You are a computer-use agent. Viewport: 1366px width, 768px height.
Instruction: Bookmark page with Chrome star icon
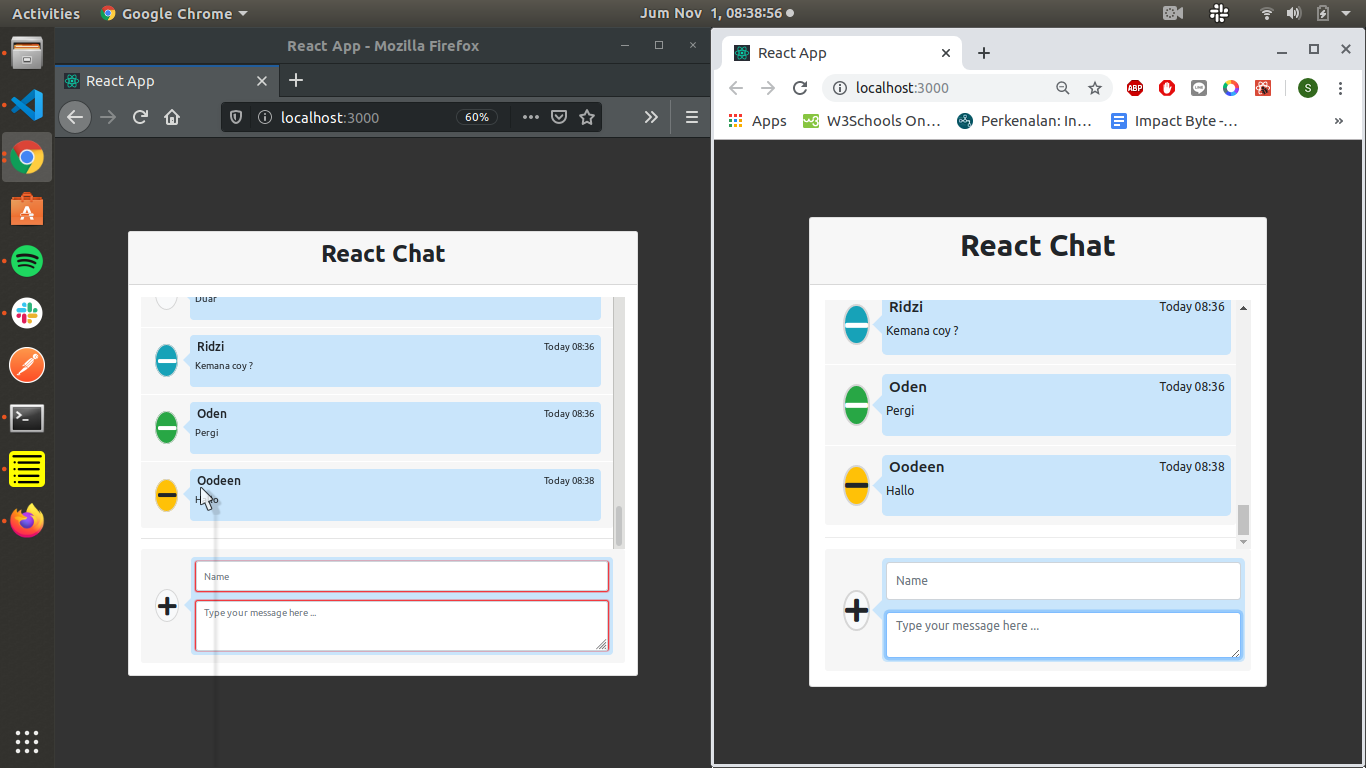(1095, 88)
